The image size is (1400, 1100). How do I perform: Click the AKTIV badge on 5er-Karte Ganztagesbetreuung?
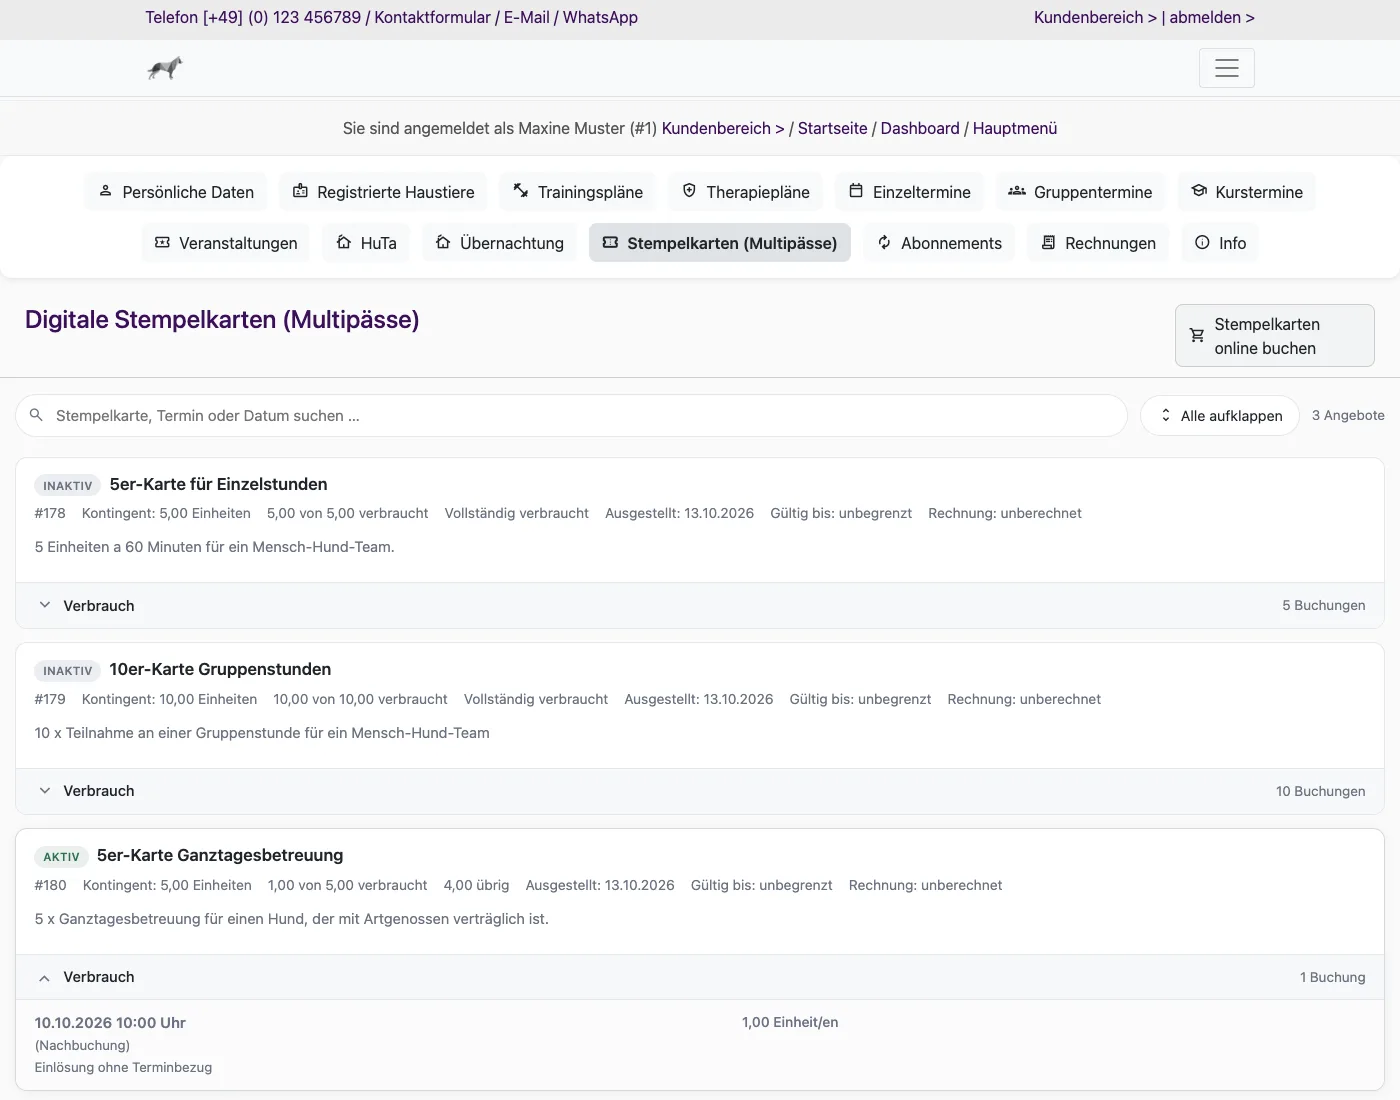62,857
